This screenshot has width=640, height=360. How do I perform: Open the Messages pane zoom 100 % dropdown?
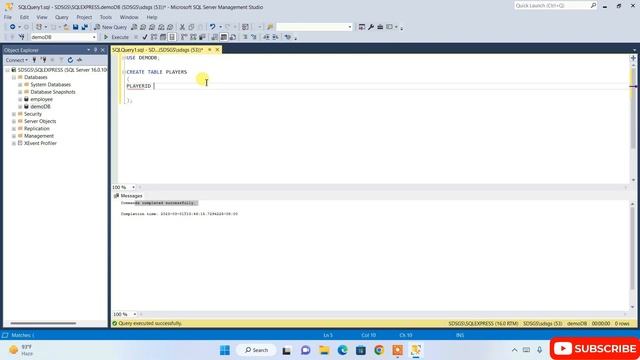click(x=134, y=314)
